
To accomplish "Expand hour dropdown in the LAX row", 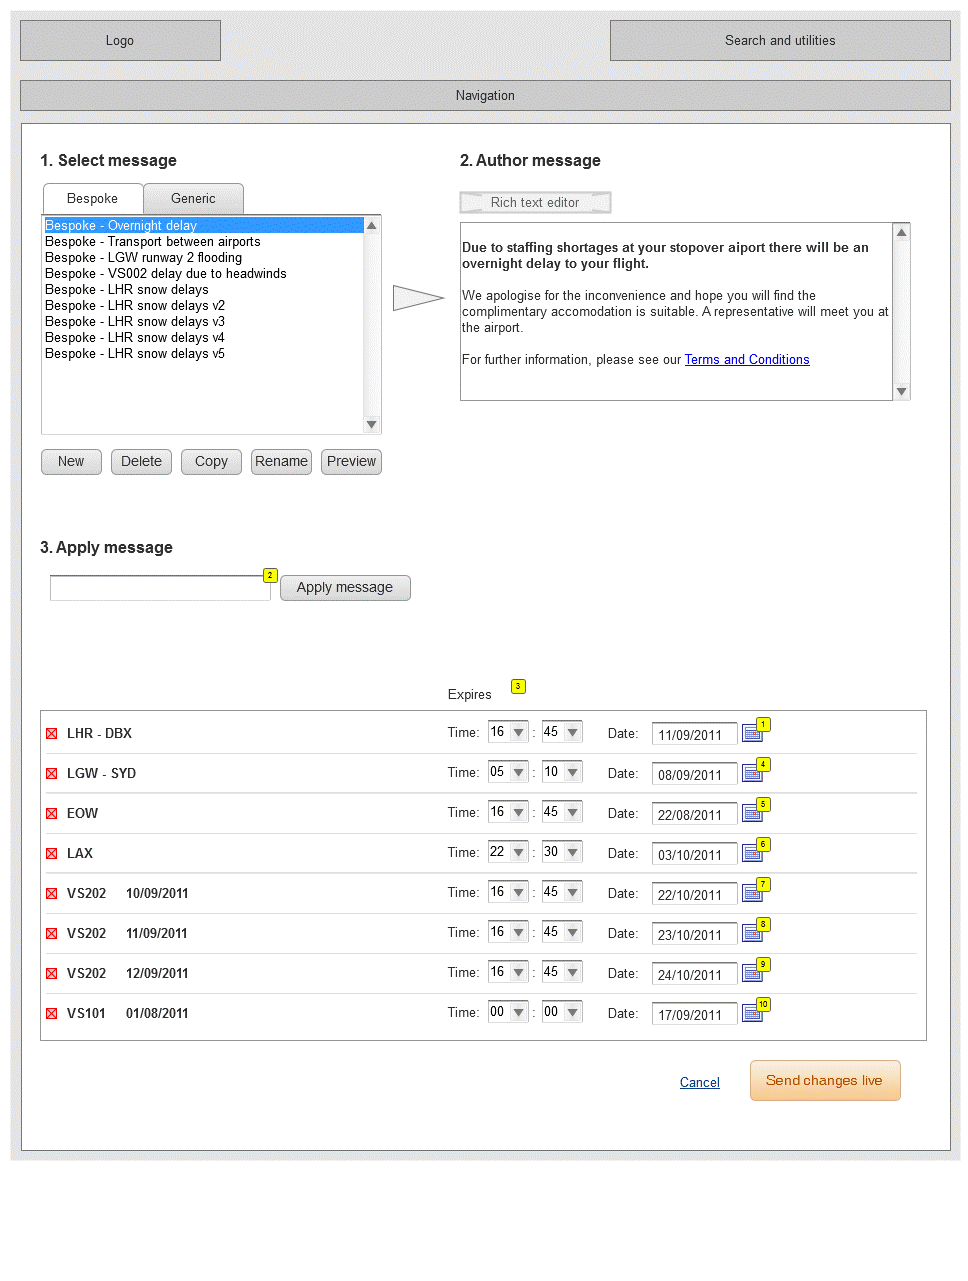I will click(518, 853).
